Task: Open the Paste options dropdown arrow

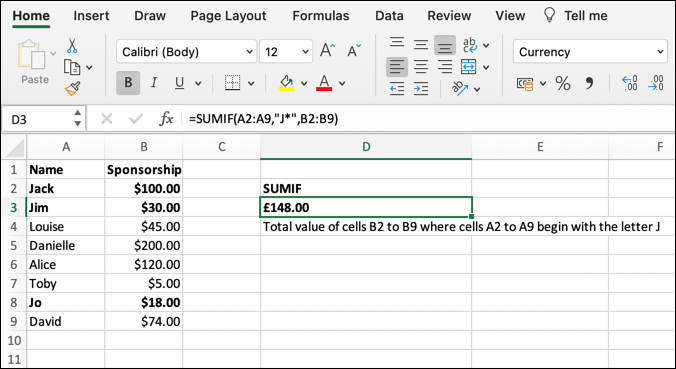Action: pos(53,53)
